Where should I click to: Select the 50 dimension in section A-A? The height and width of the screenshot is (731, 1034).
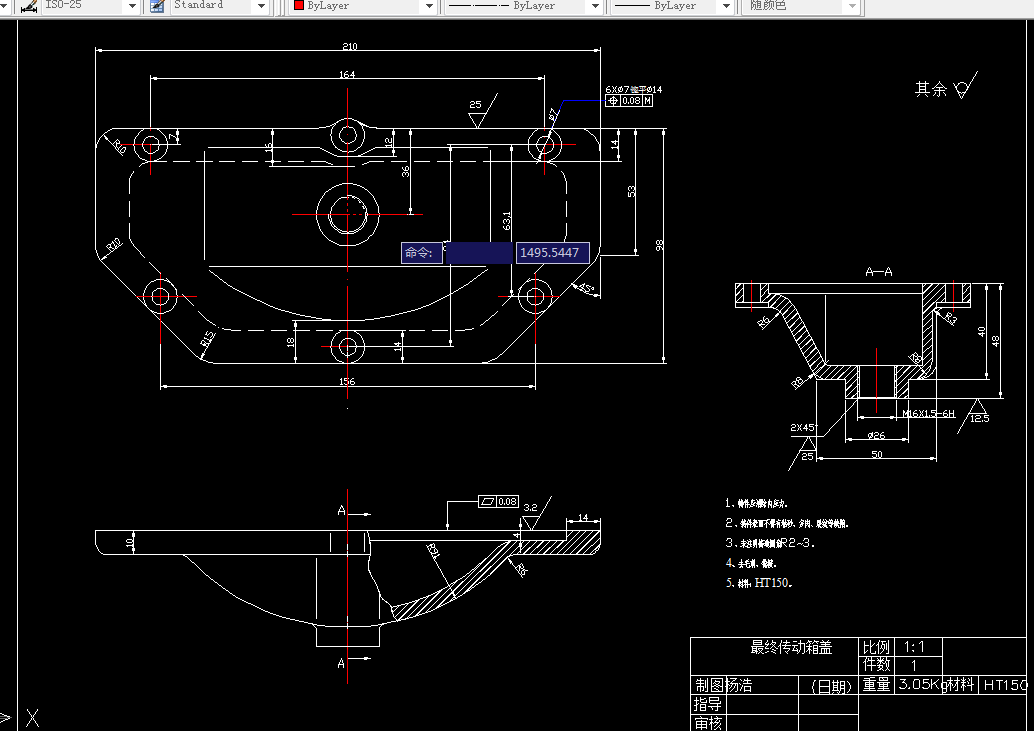tap(876, 454)
